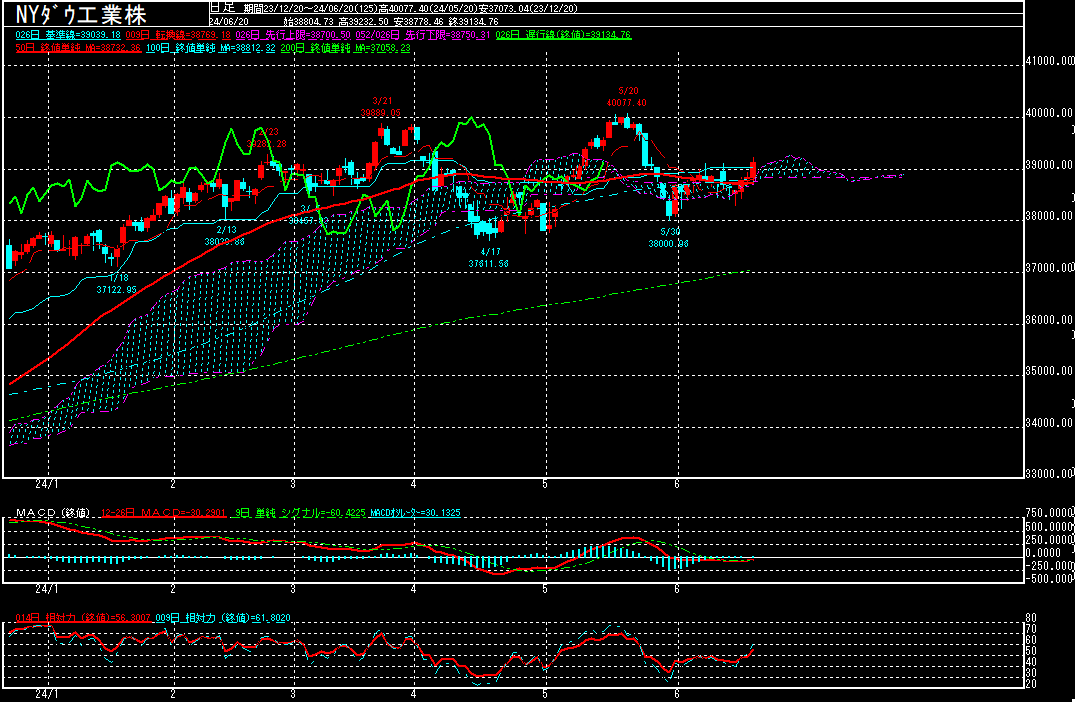Select the 日足 timeframe label

pyautogui.click(x=222, y=8)
